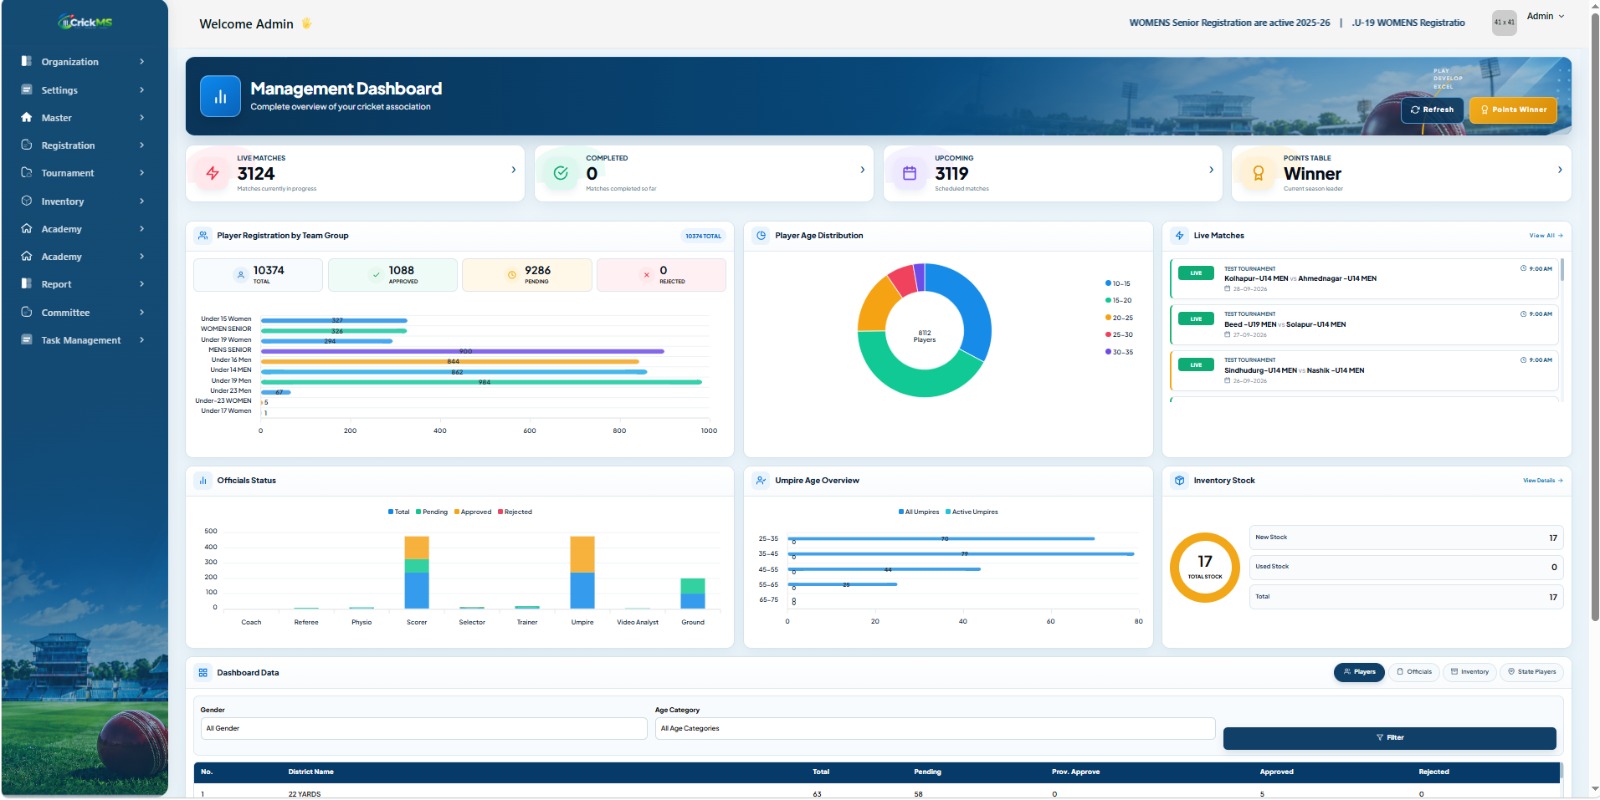Open View All link in Live Matches

click(x=1545, y=236)
